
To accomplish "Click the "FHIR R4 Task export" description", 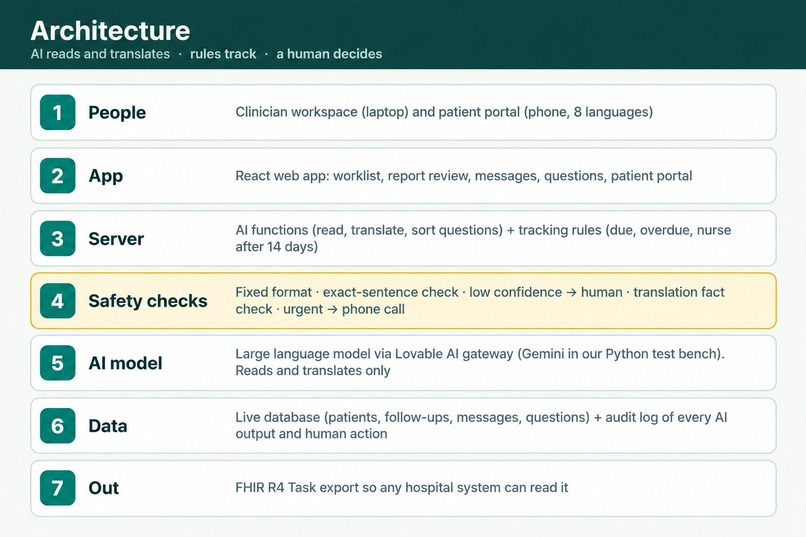I will 402,487.
